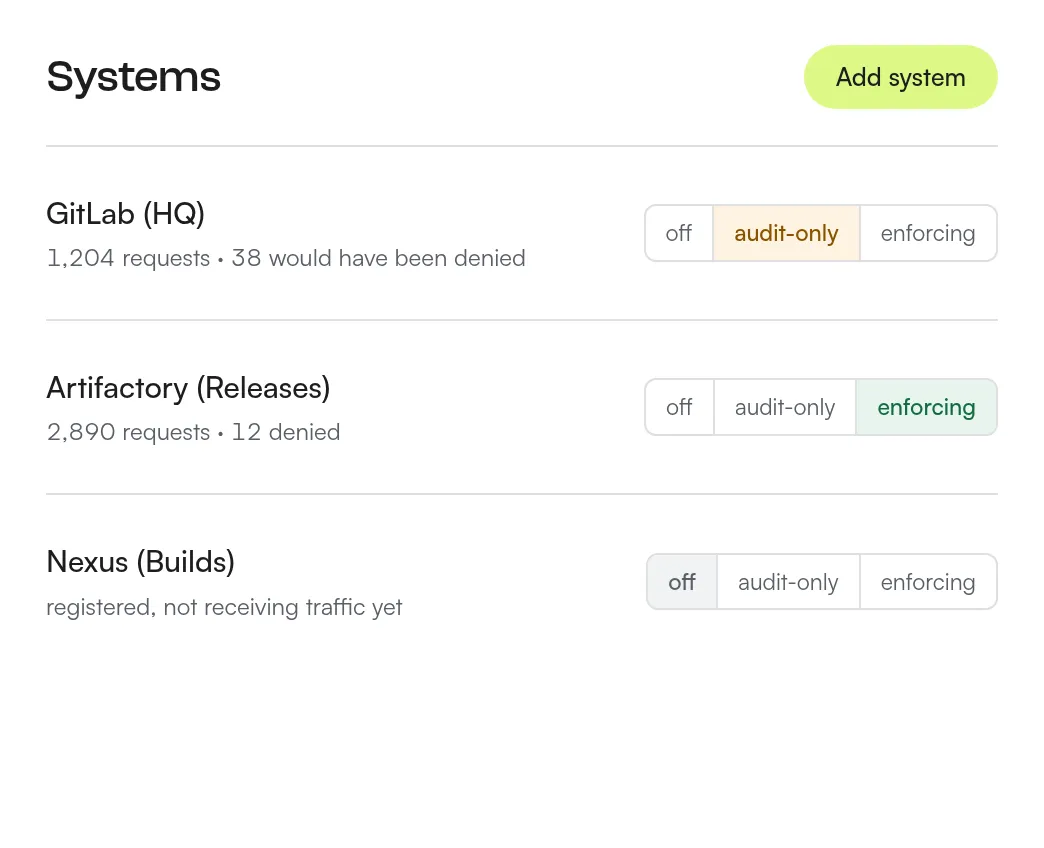
Task: Enable audit-only mode for Nexus (Builds)
Action: click(x=788, y=582)
